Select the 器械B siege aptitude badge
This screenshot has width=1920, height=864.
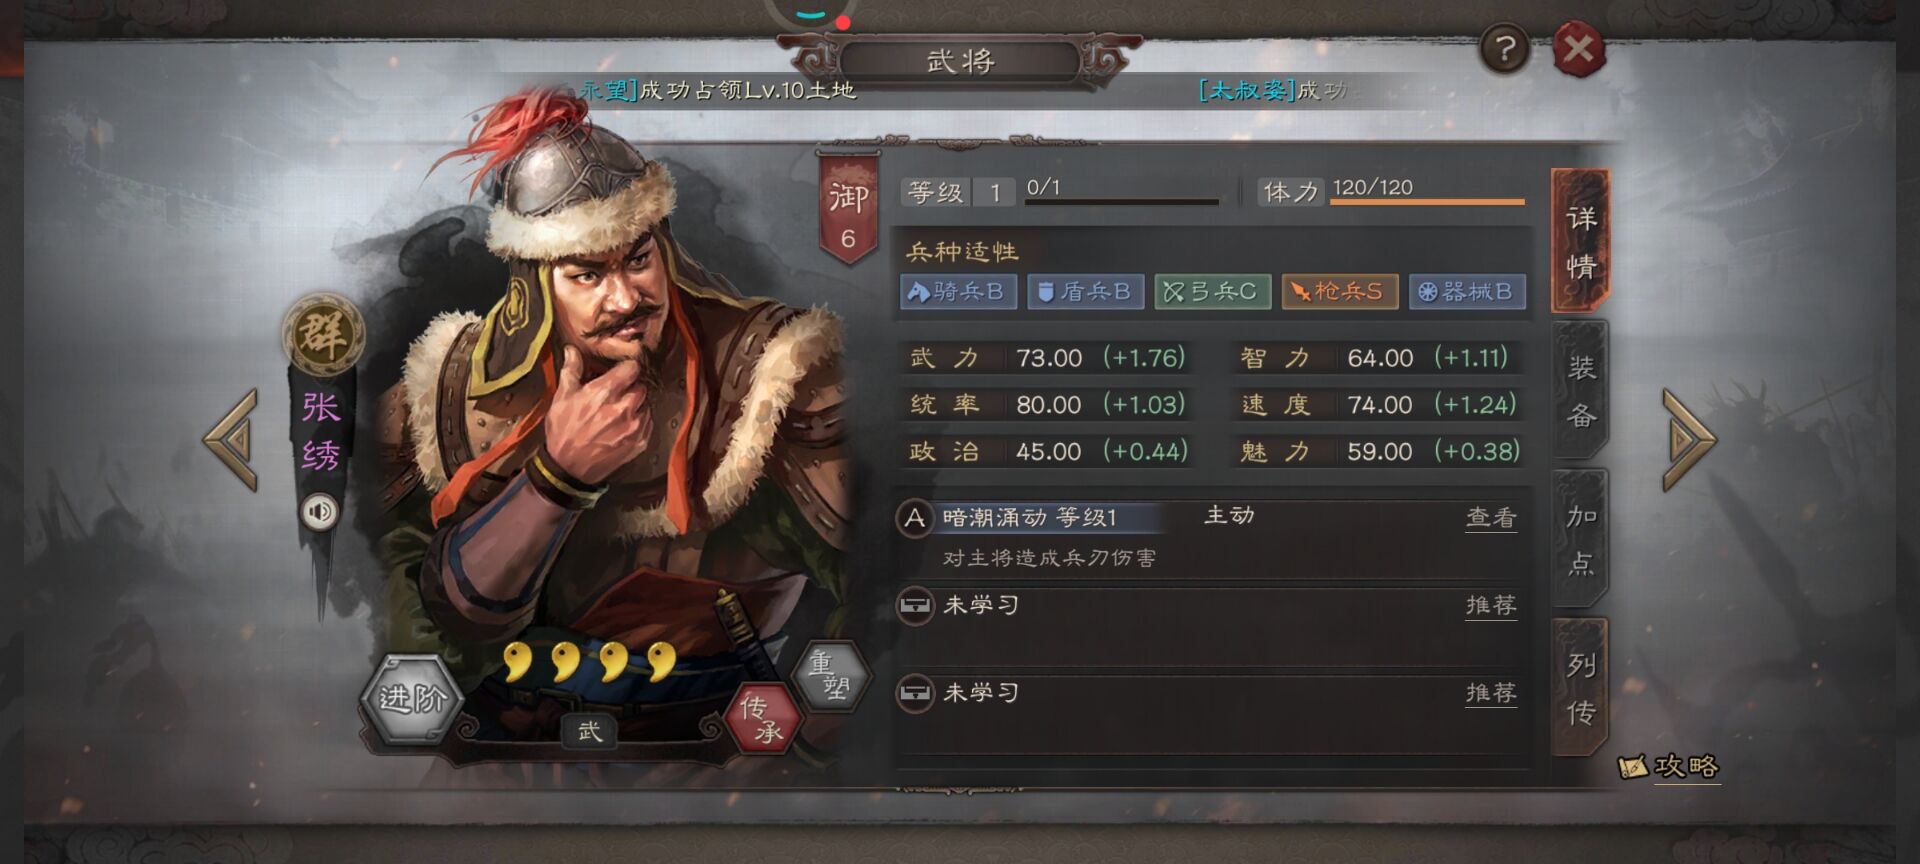[1467, 291]
